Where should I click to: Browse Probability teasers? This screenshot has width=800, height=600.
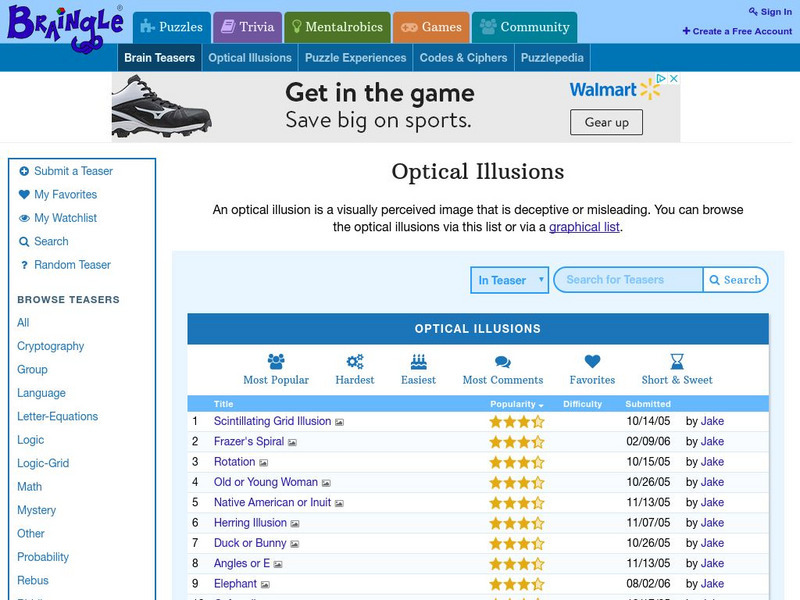[43, 557]
